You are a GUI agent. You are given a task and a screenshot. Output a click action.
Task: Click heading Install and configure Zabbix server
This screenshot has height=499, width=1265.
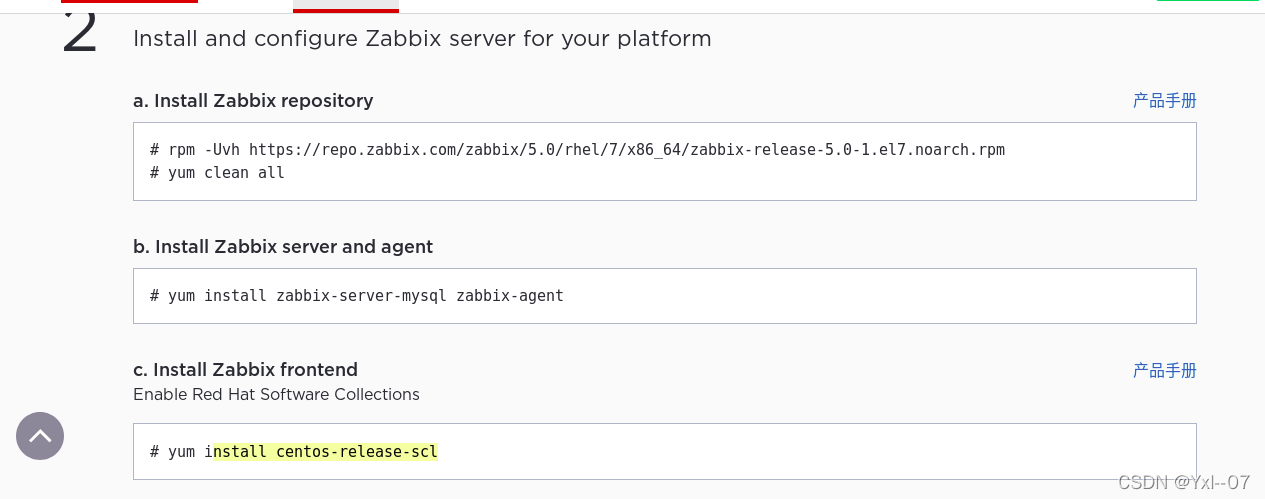click(422, 39)
